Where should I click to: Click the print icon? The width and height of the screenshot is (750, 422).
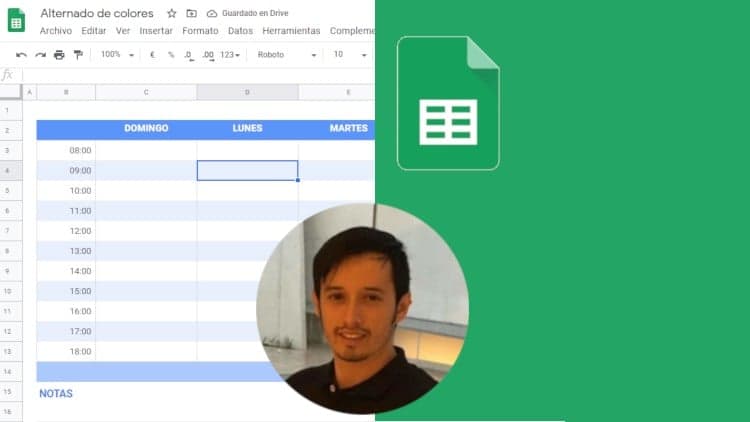point(59,55)
